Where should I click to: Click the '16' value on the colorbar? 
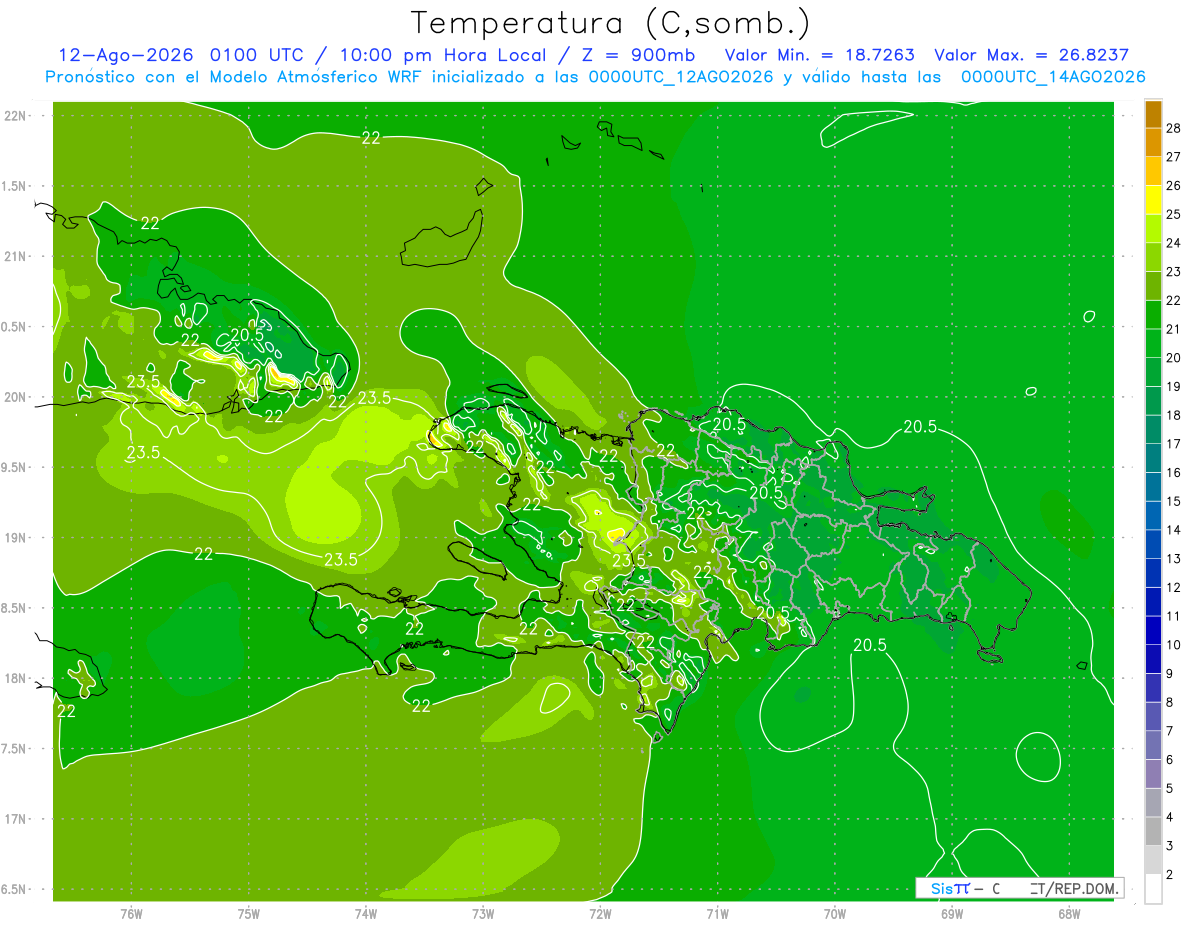point(1174,473)
